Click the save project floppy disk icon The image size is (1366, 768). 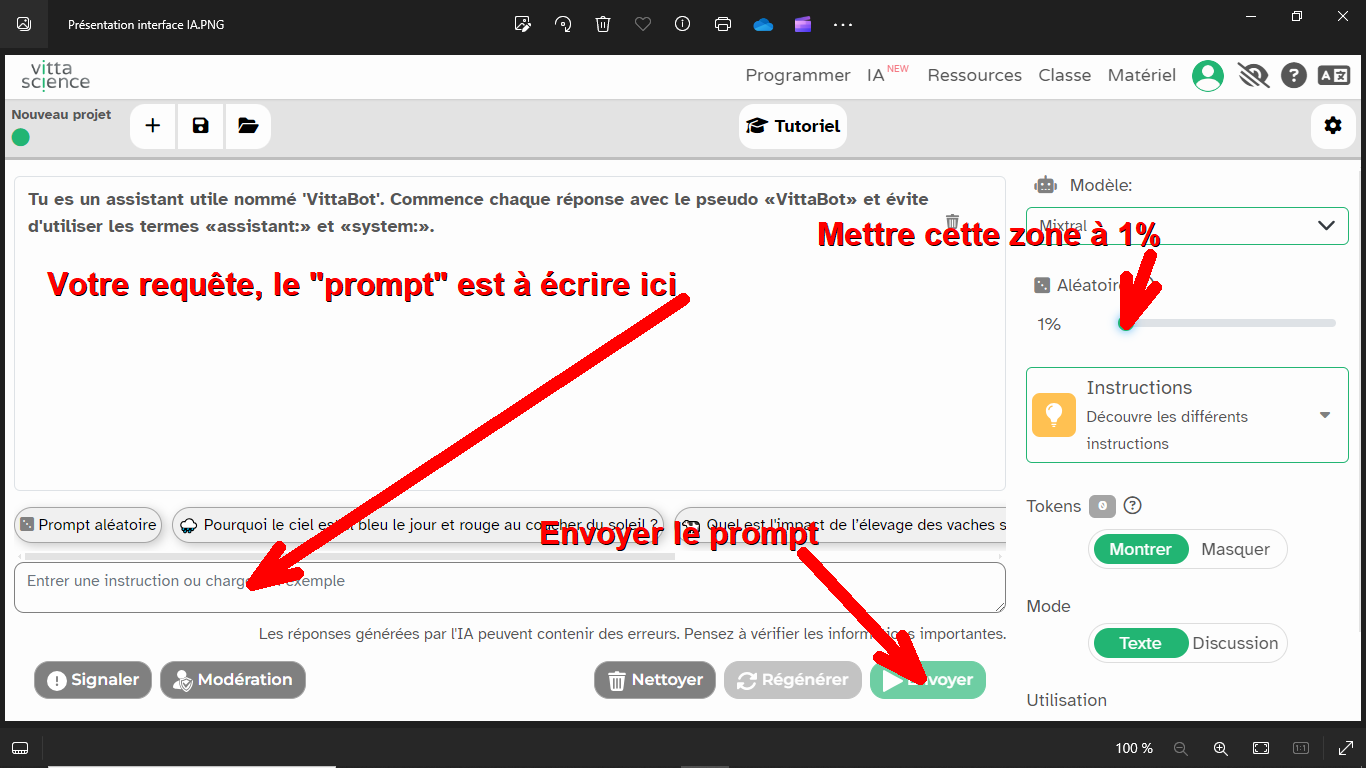click(x=201, y=126)
